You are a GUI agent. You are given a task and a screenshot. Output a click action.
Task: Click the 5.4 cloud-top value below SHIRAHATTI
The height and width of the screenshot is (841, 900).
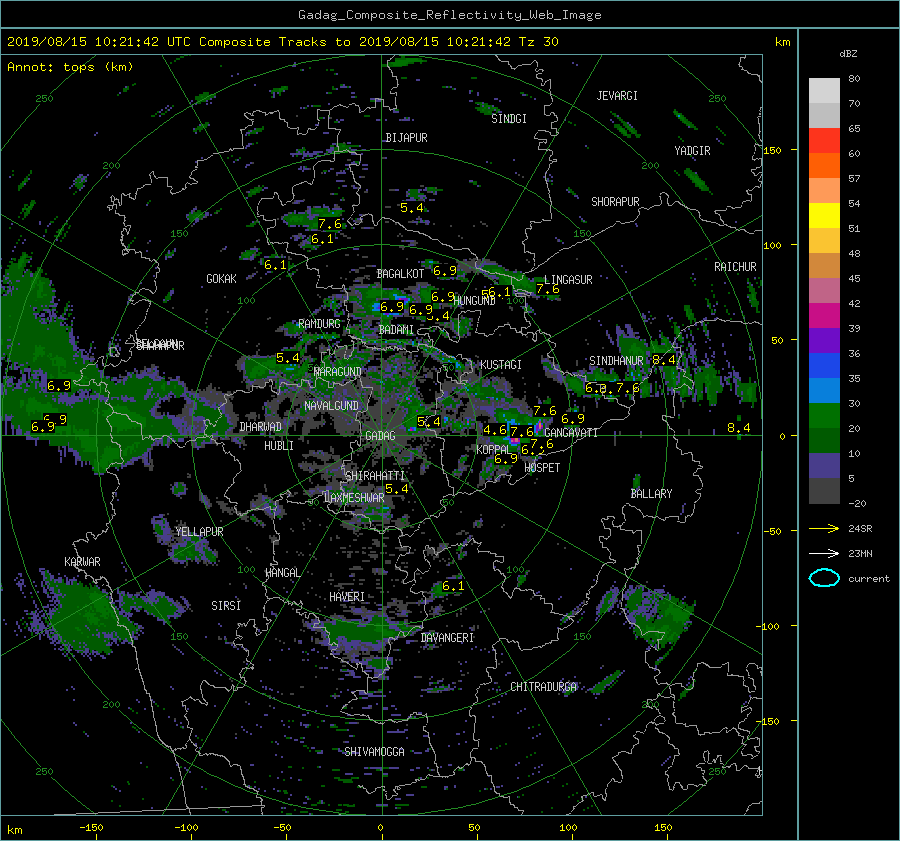tap(397, 489)
